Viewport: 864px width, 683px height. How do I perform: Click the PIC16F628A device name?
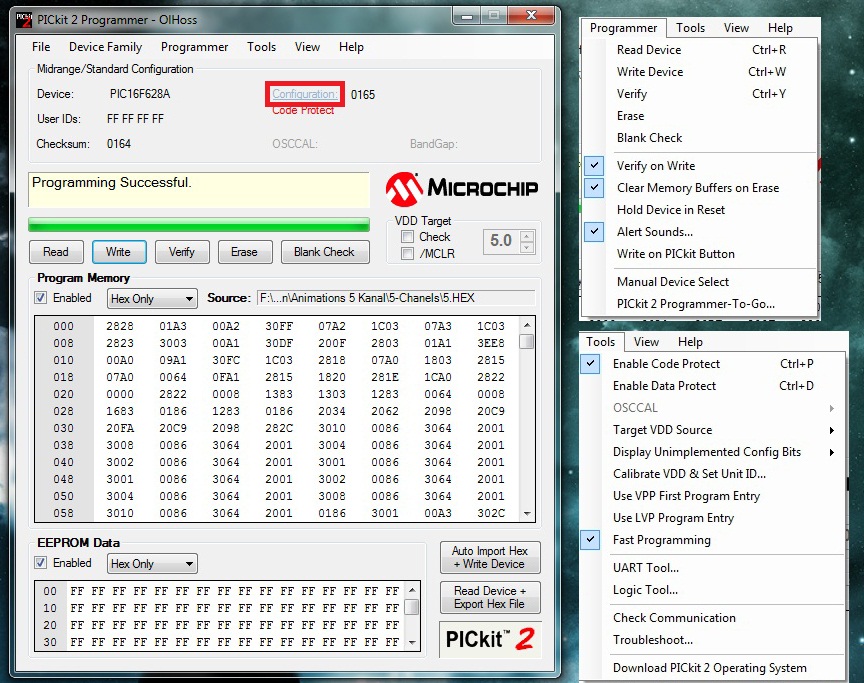click(x=140, y=94)
